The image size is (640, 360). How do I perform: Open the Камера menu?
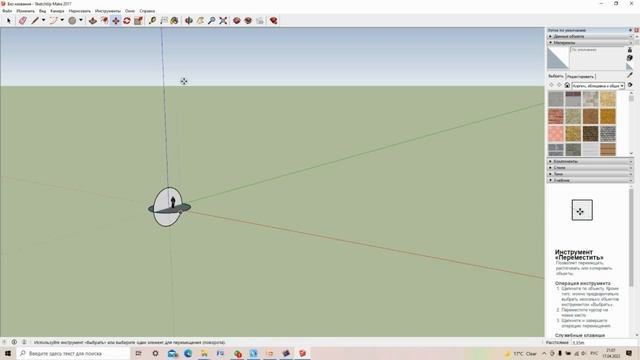57,11
